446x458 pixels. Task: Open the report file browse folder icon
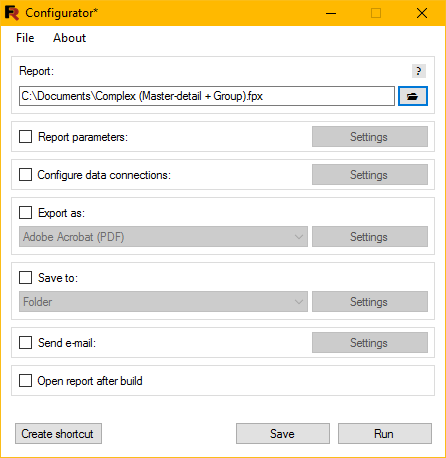coord(413,96)
